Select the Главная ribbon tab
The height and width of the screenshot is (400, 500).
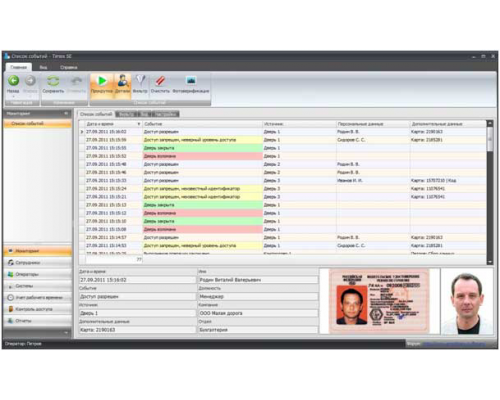19,67
